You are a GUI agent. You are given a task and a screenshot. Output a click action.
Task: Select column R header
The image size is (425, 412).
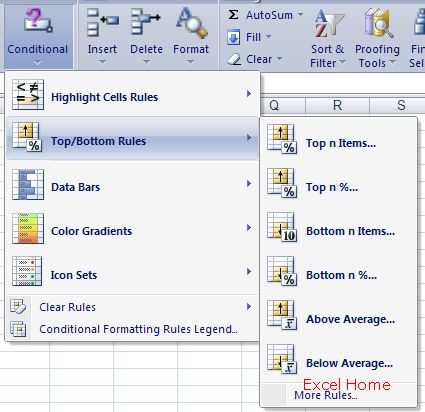337,105
